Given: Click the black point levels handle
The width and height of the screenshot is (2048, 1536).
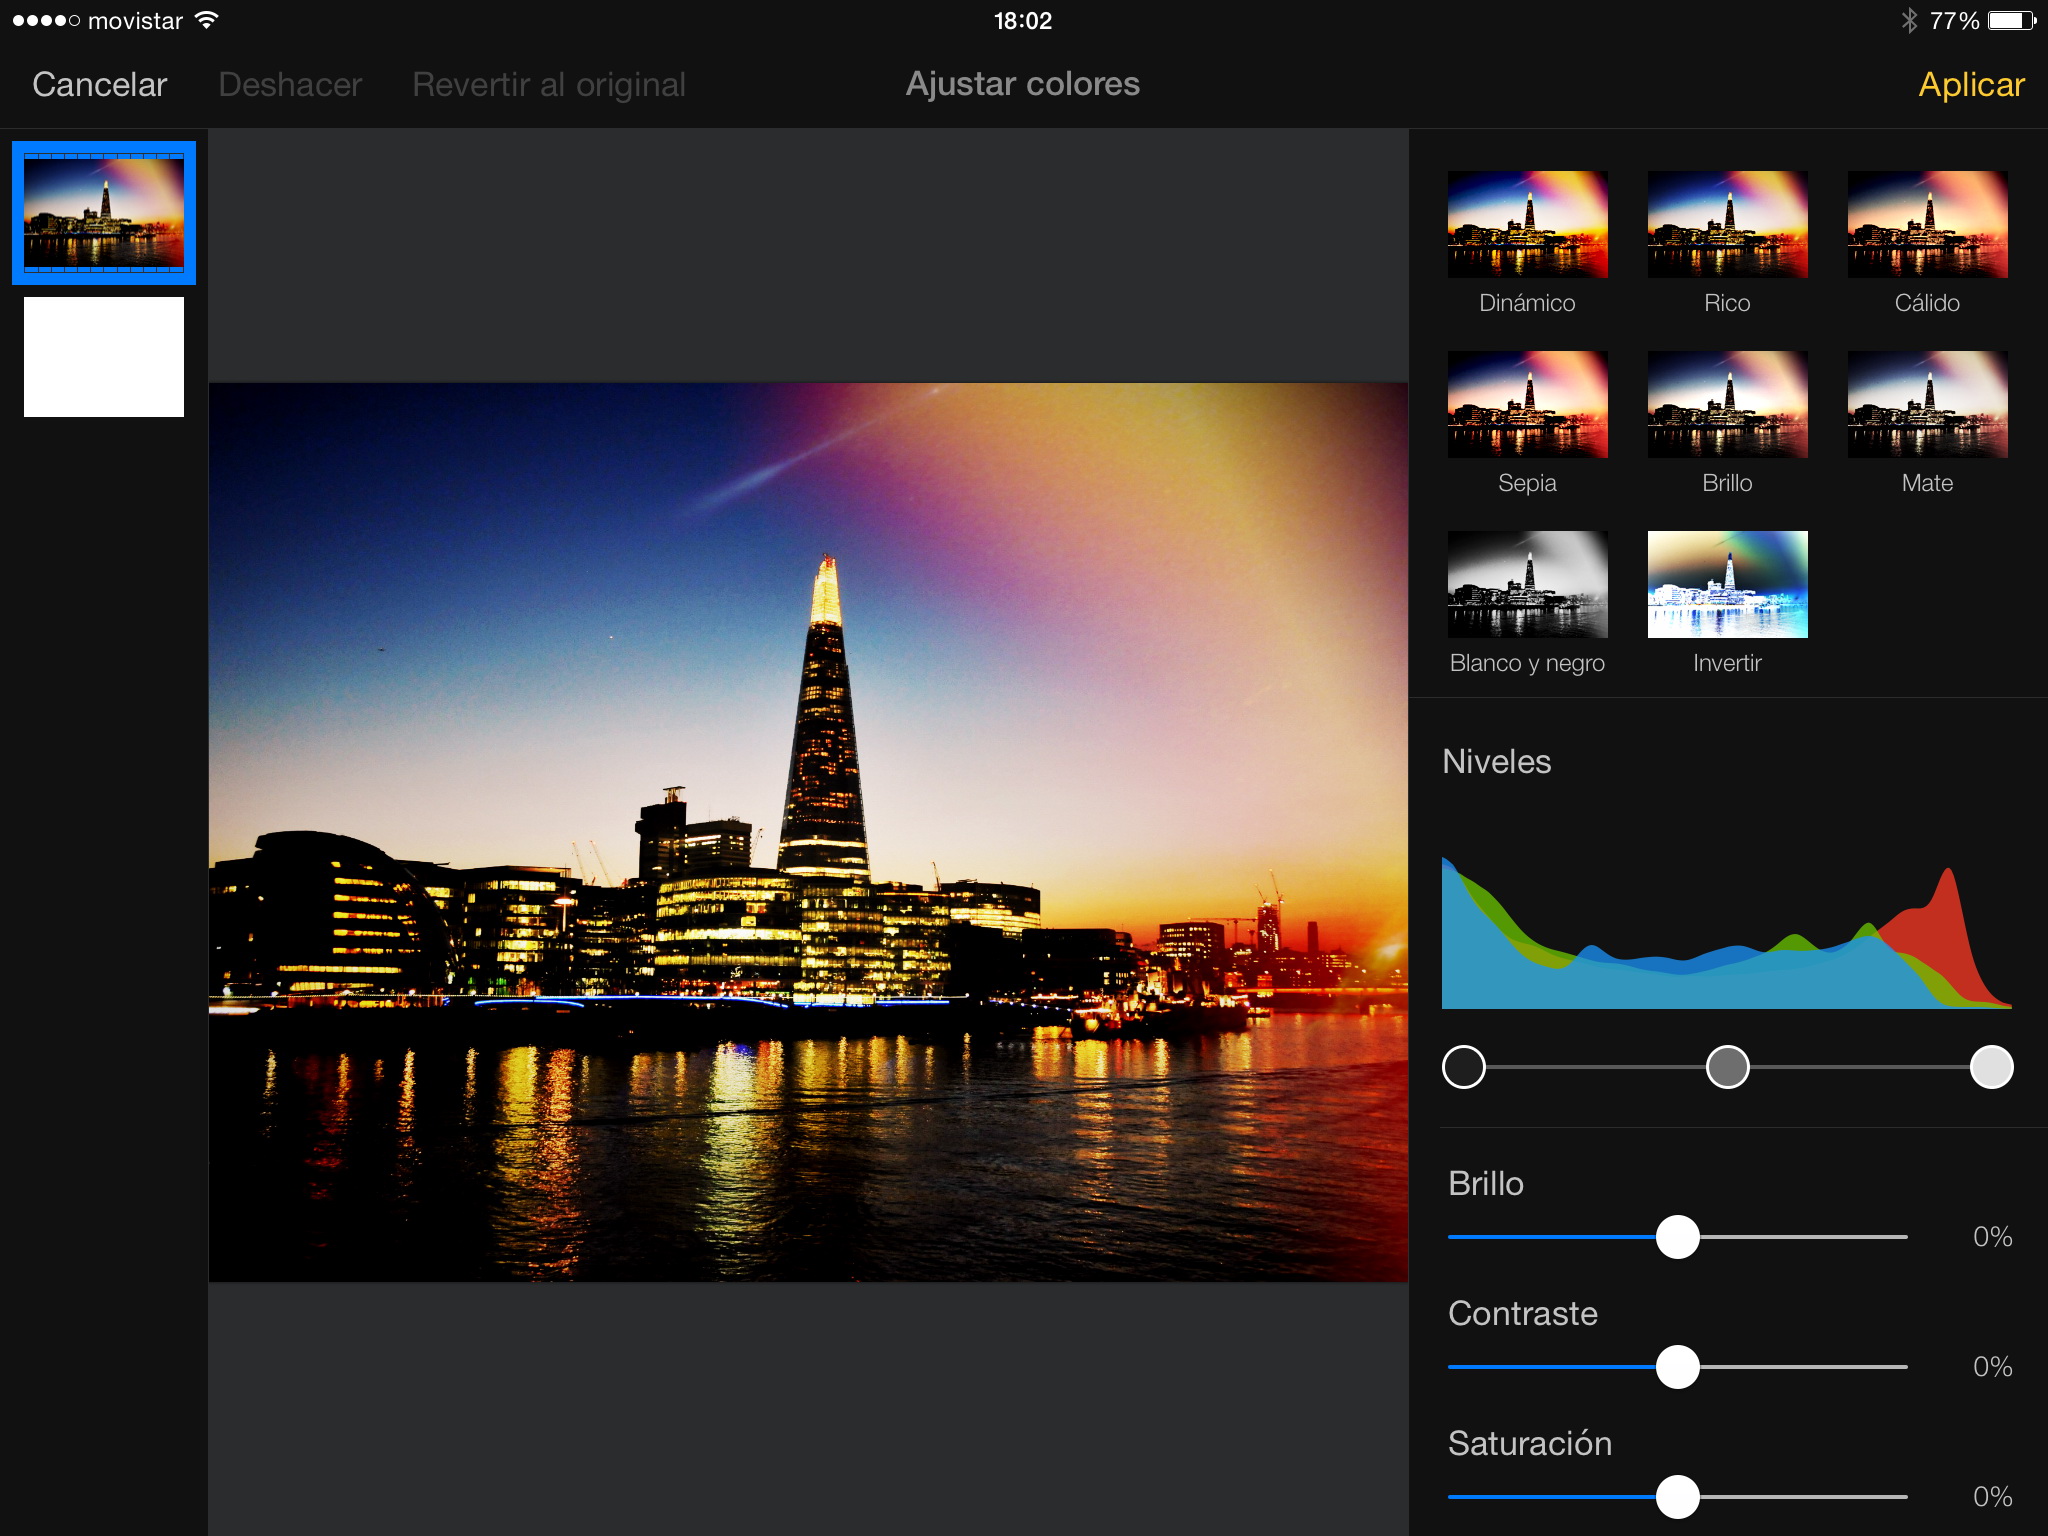Looking at the screenshot, I should [x=1464, y=1067].
